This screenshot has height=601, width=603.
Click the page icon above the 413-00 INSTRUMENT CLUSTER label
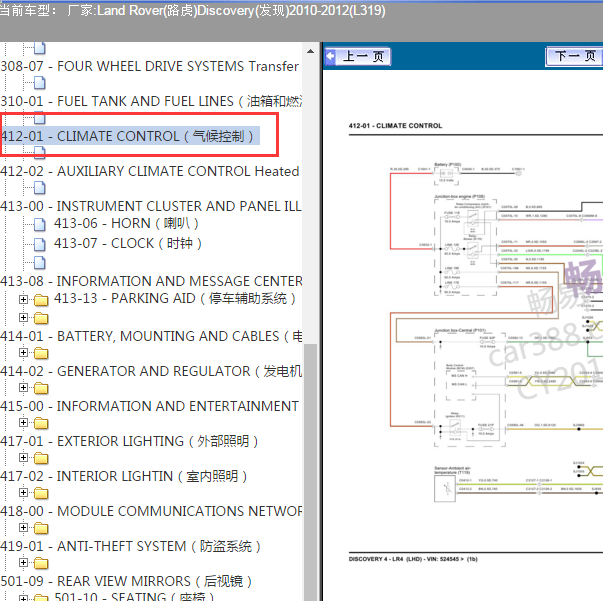click(40, 188)
